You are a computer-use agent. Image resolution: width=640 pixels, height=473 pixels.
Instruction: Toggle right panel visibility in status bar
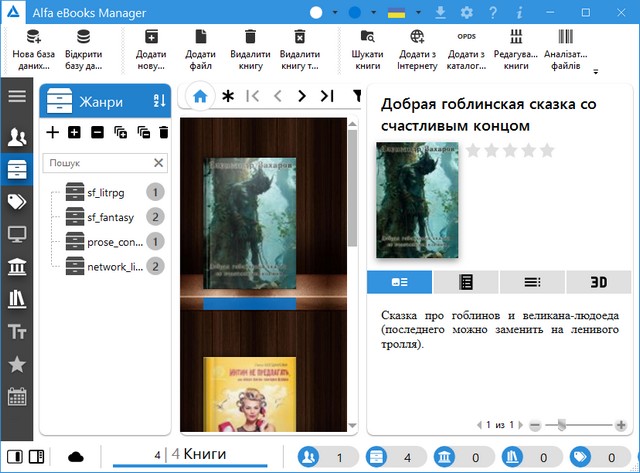[x=37, y=457]
